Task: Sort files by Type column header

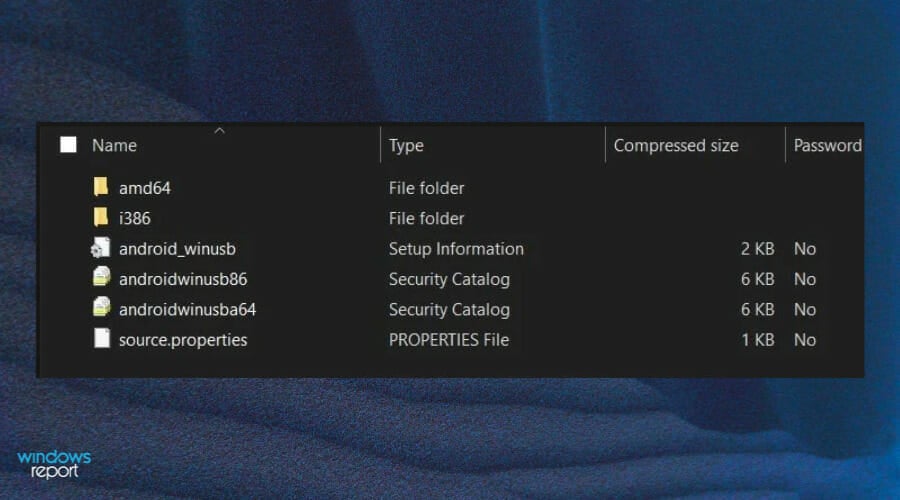Action: (406, 146)
